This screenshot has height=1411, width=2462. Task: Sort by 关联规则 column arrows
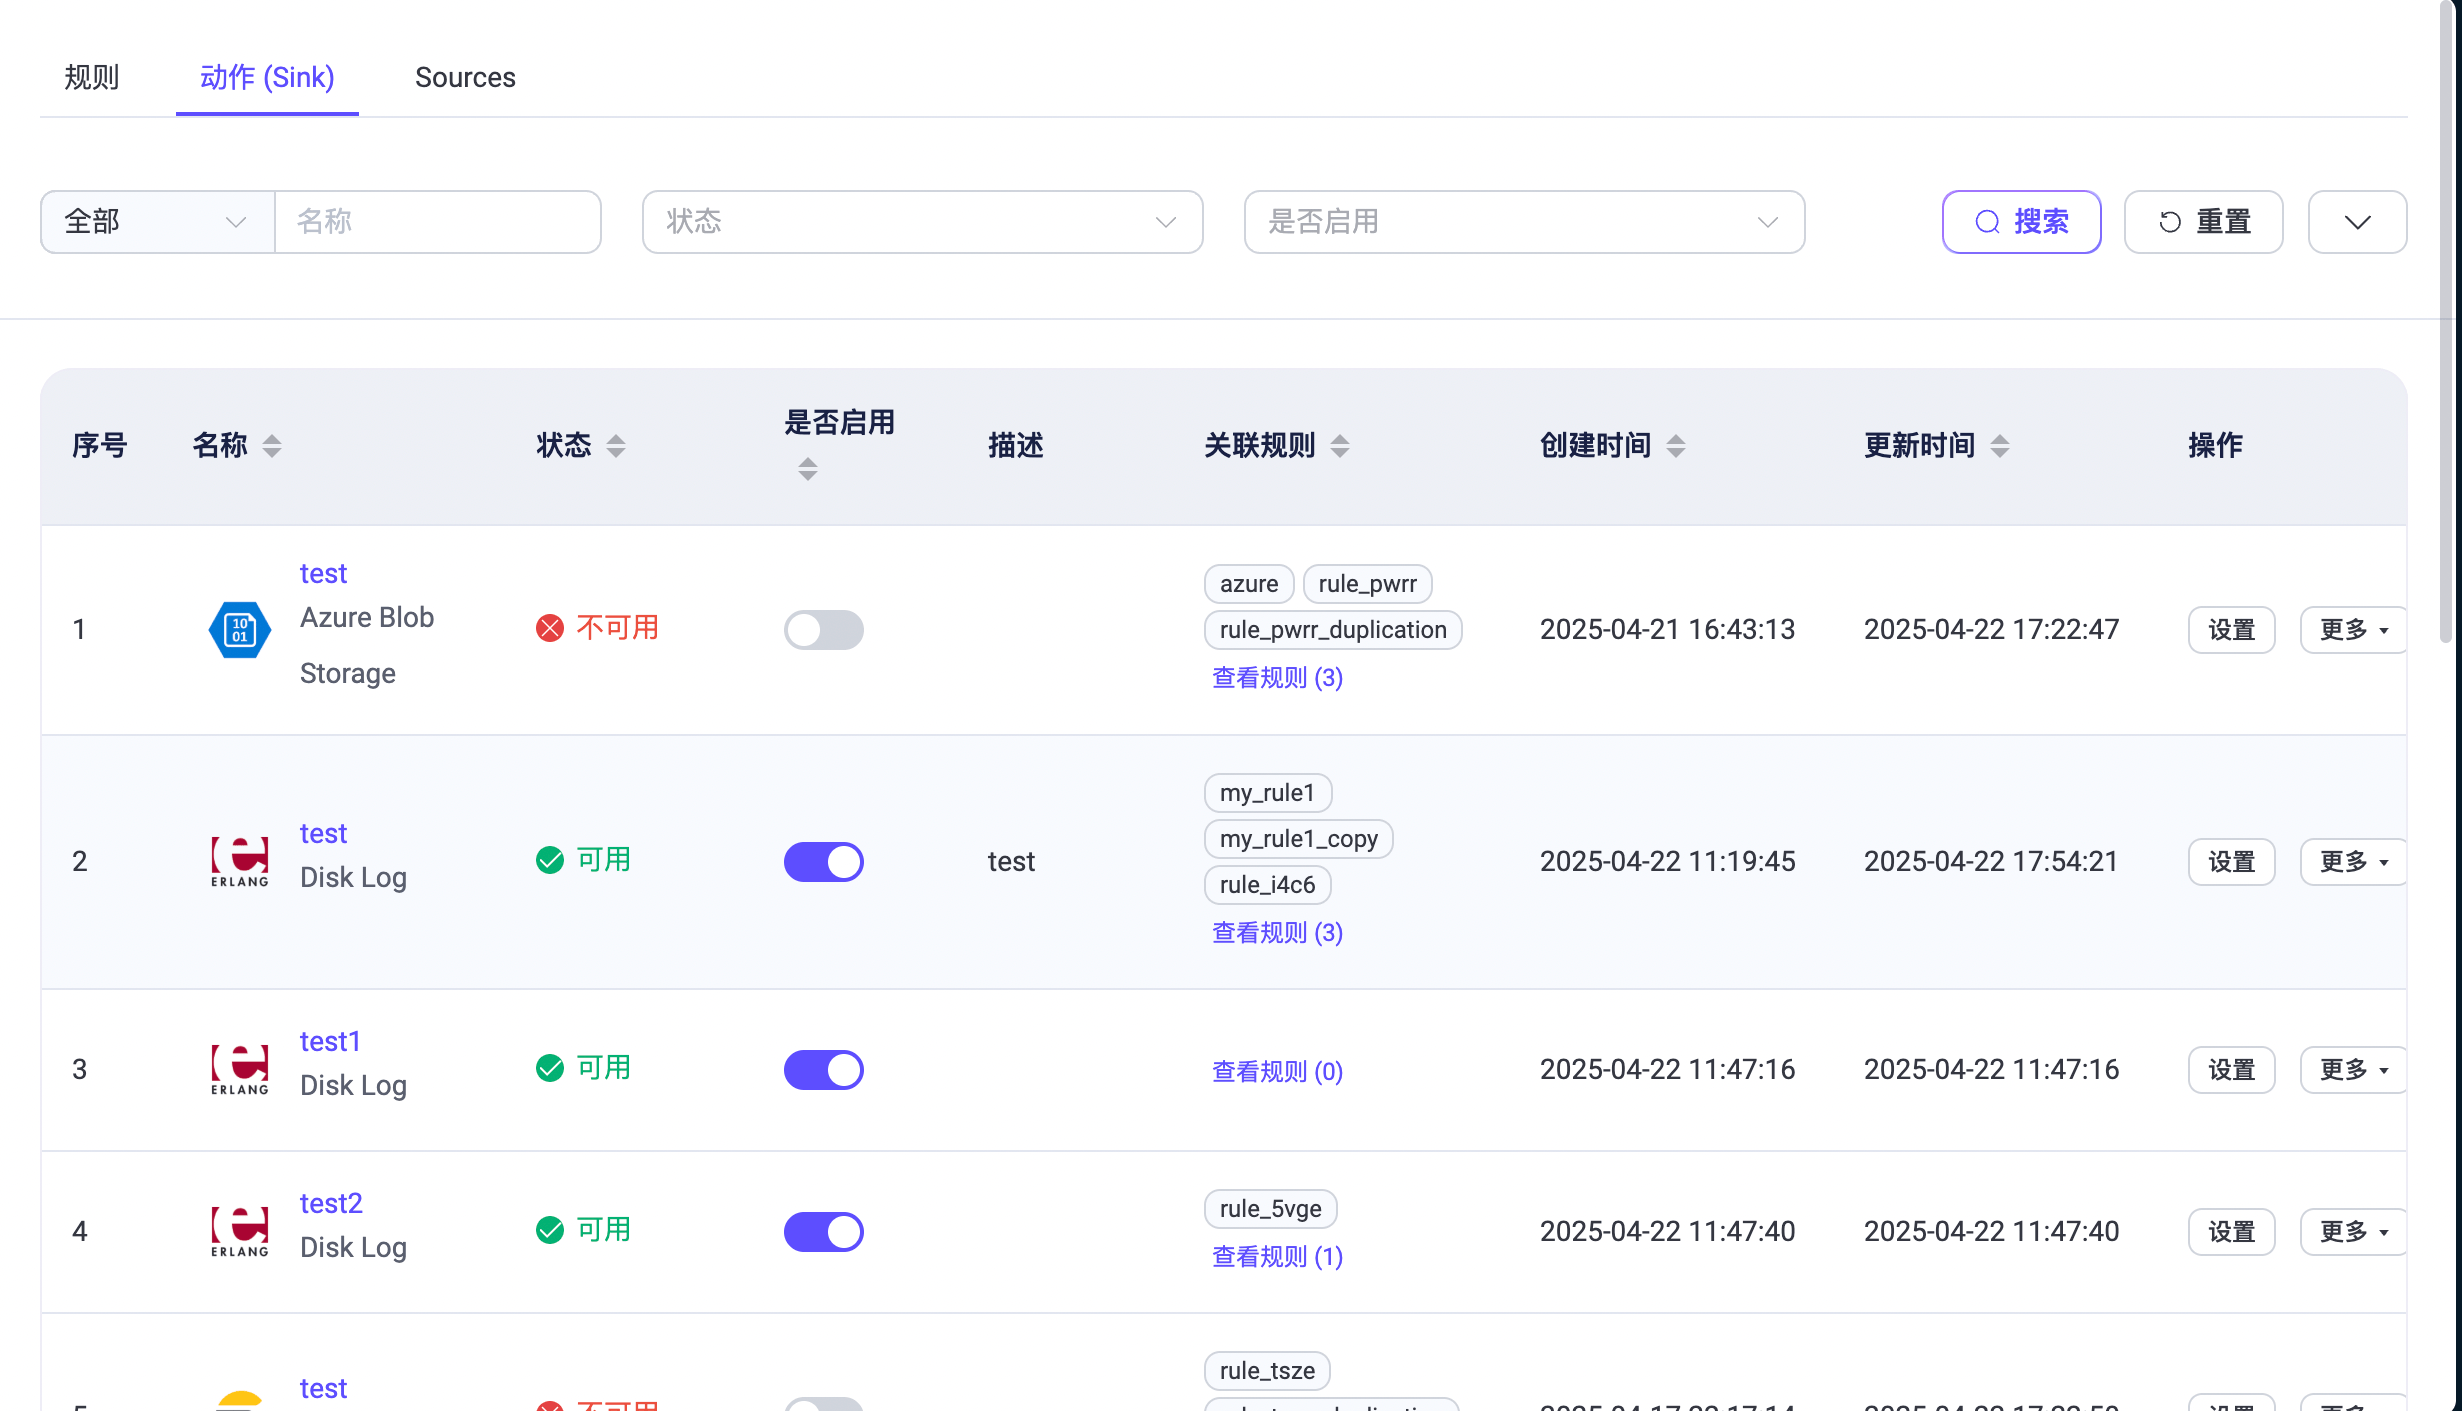1340,446
